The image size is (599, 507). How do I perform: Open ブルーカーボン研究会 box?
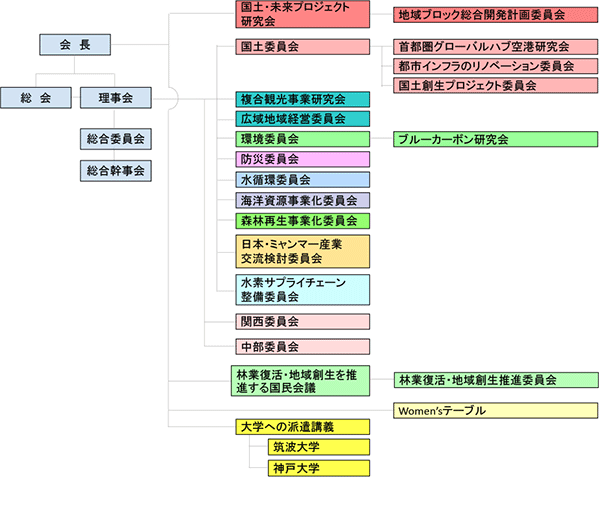495,139
